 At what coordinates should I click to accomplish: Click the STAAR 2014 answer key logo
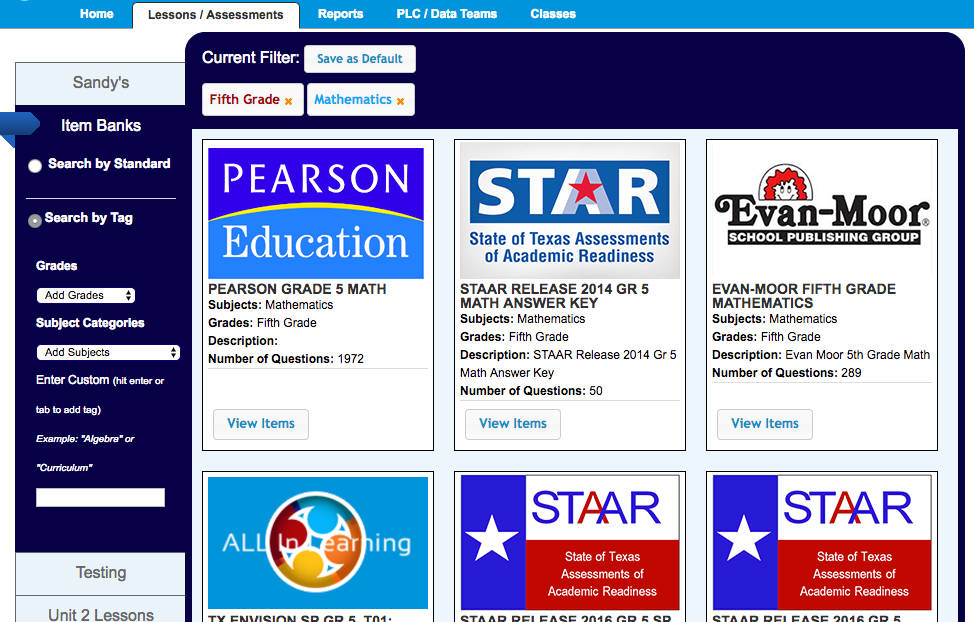[569, 210]
